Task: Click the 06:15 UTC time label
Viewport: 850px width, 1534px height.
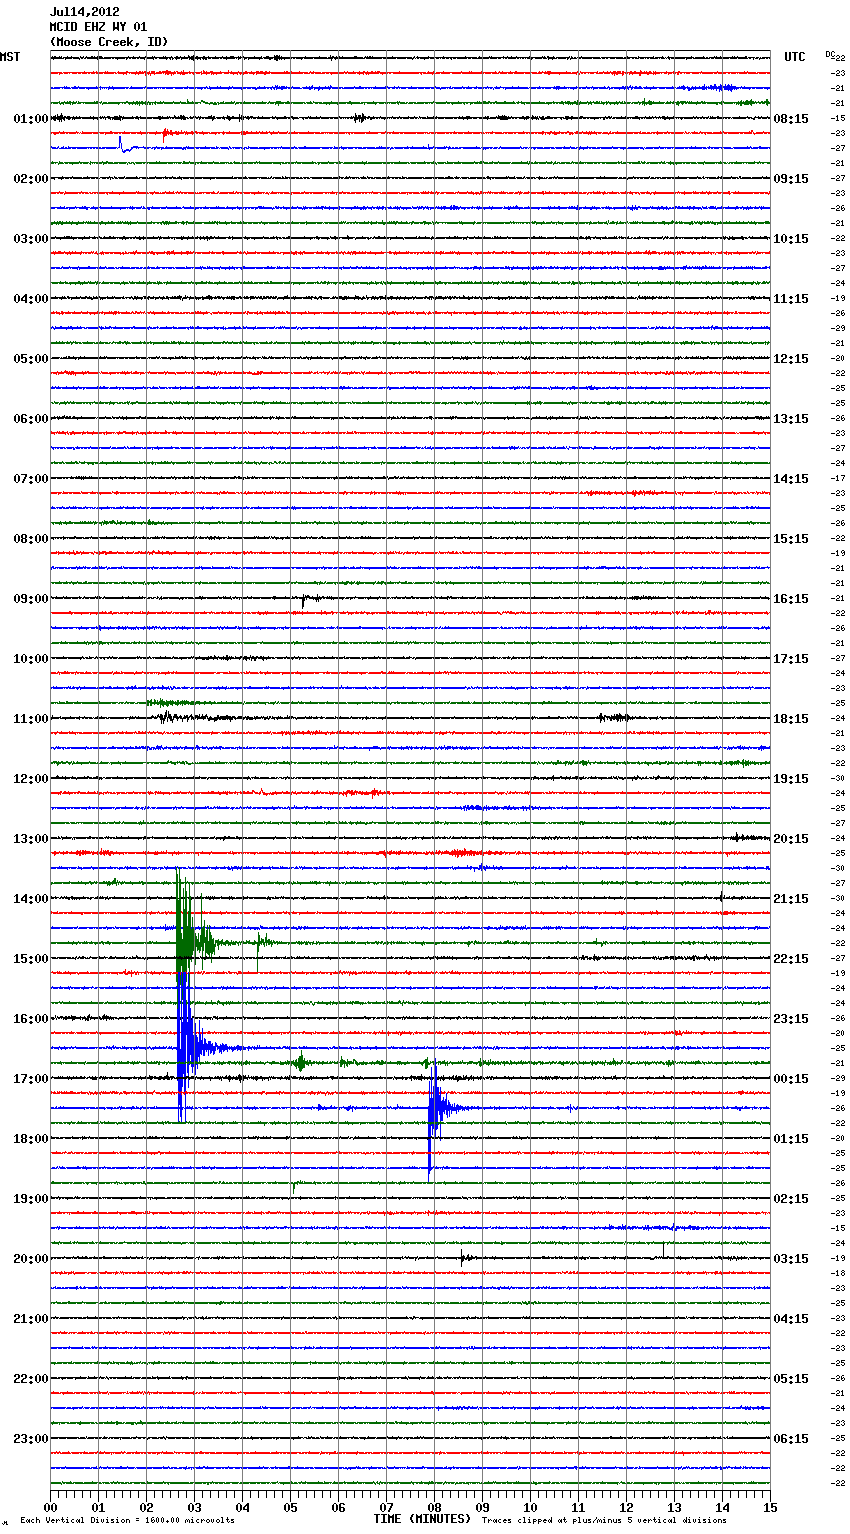Action: click(x=791, y=1439)
